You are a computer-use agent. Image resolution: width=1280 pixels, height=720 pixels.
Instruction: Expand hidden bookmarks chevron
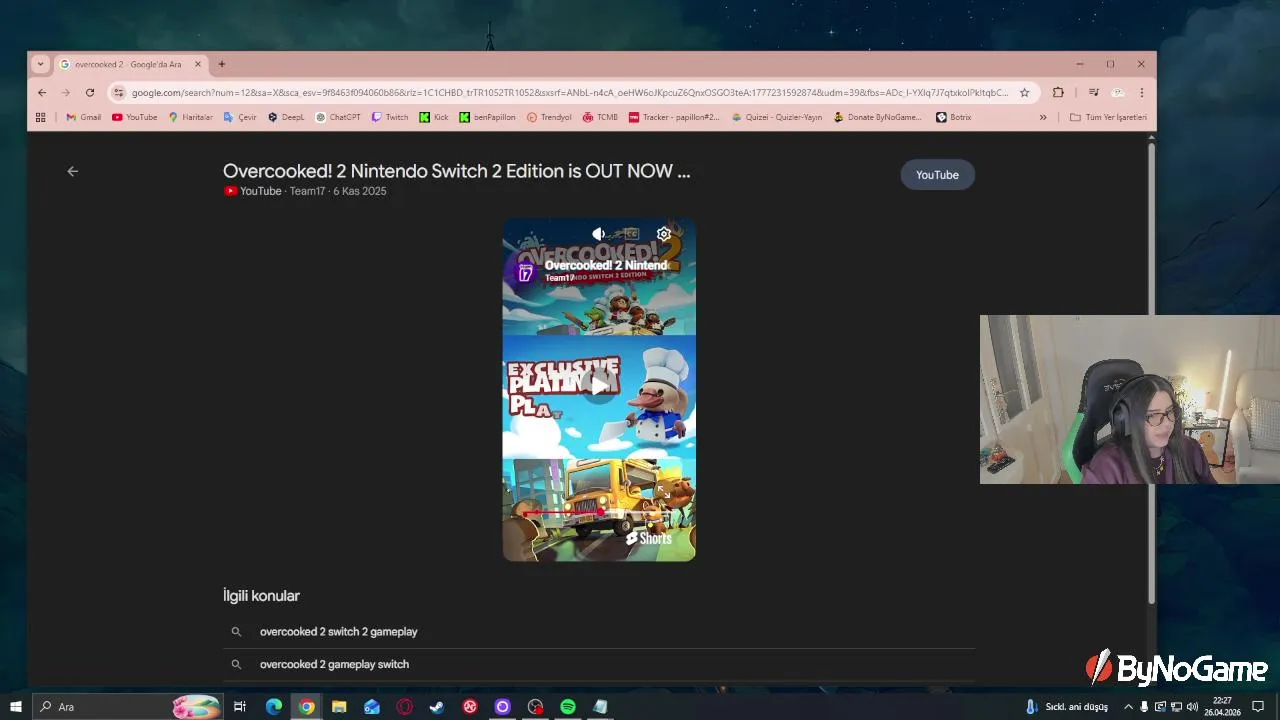[x=1043, y=117]
